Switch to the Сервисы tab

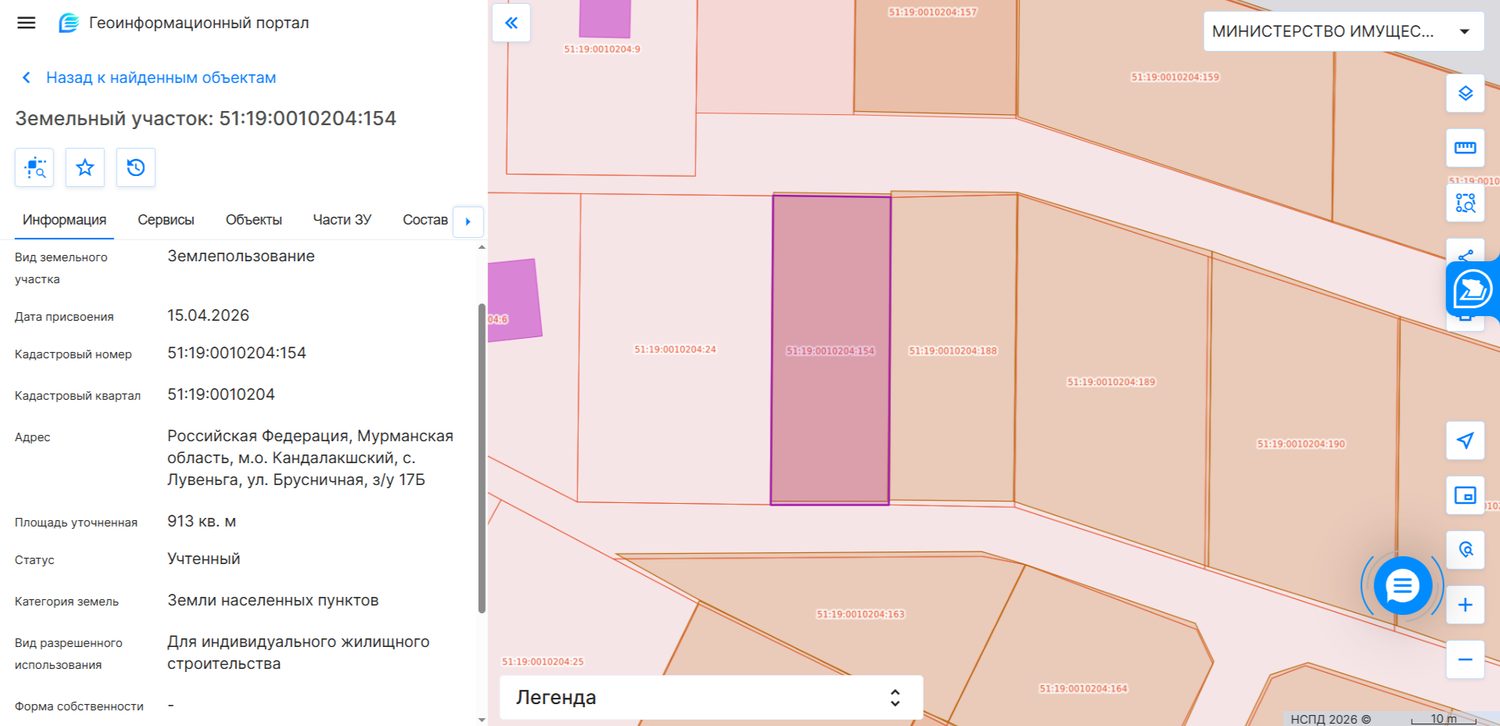click(x=166, y=220)
